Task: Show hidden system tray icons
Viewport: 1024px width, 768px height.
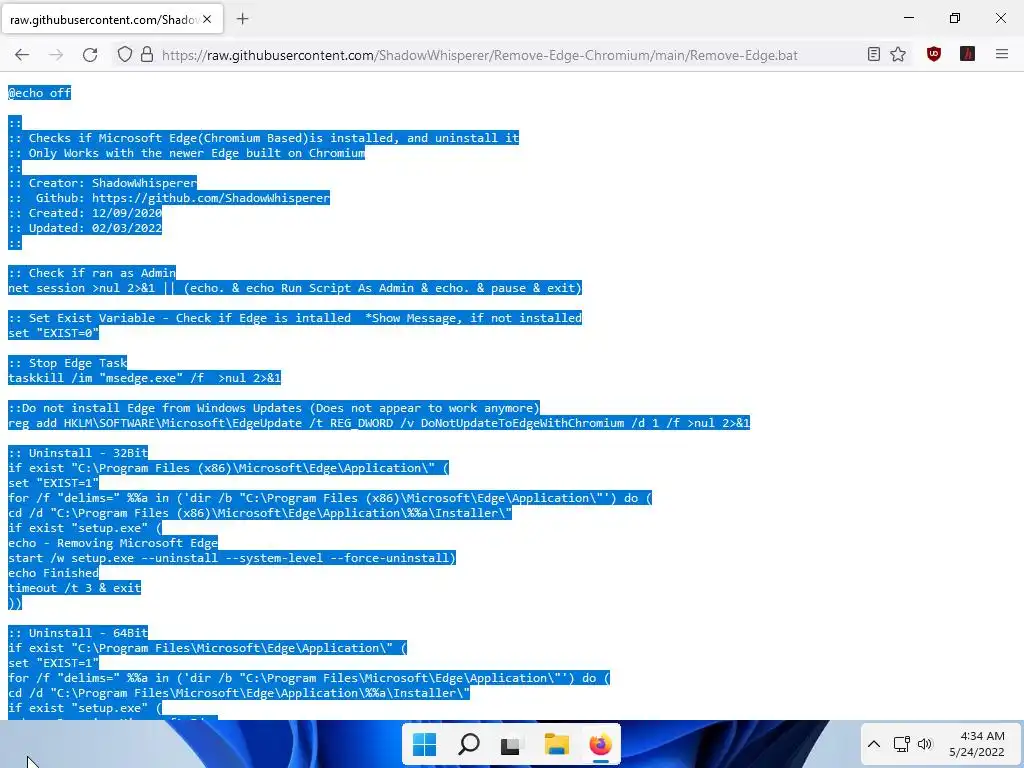Action: [874, 744]
